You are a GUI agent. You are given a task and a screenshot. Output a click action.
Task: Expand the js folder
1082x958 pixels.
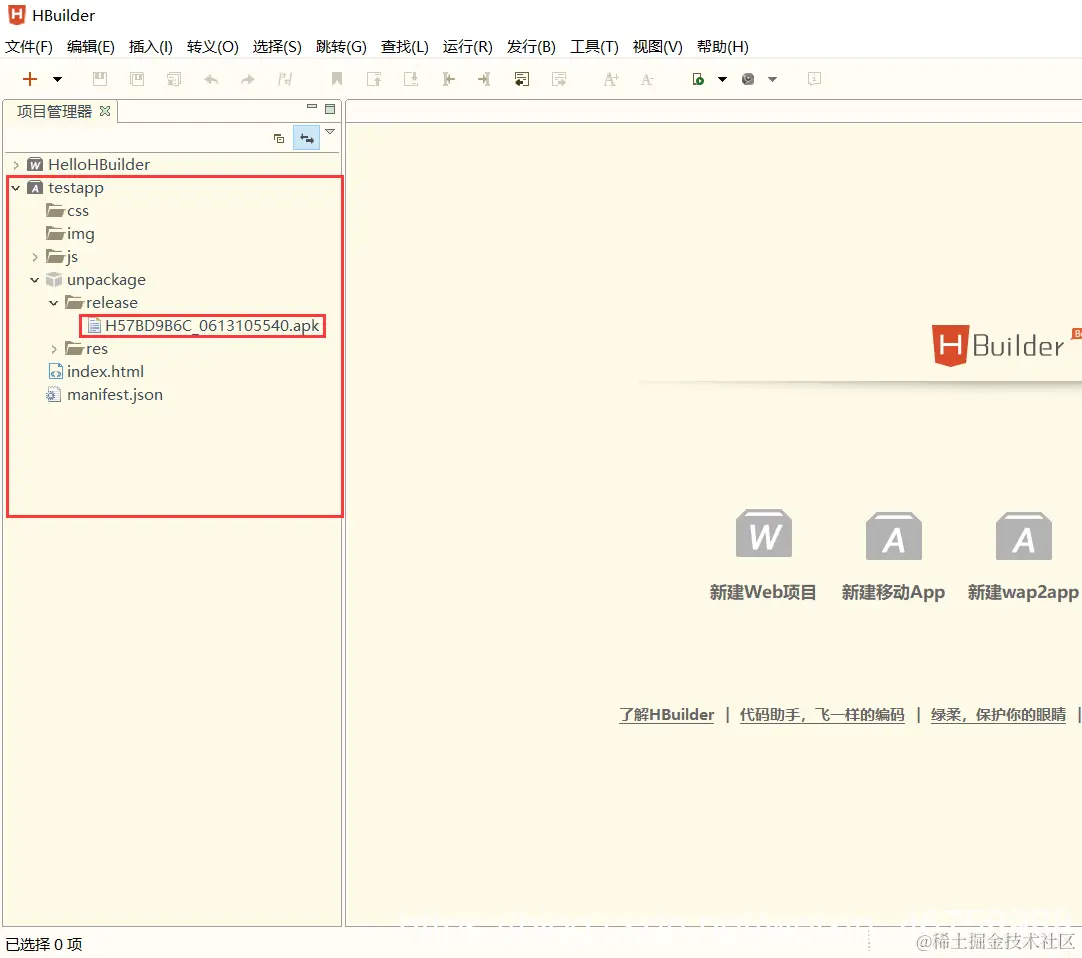[x=35, y=257]
